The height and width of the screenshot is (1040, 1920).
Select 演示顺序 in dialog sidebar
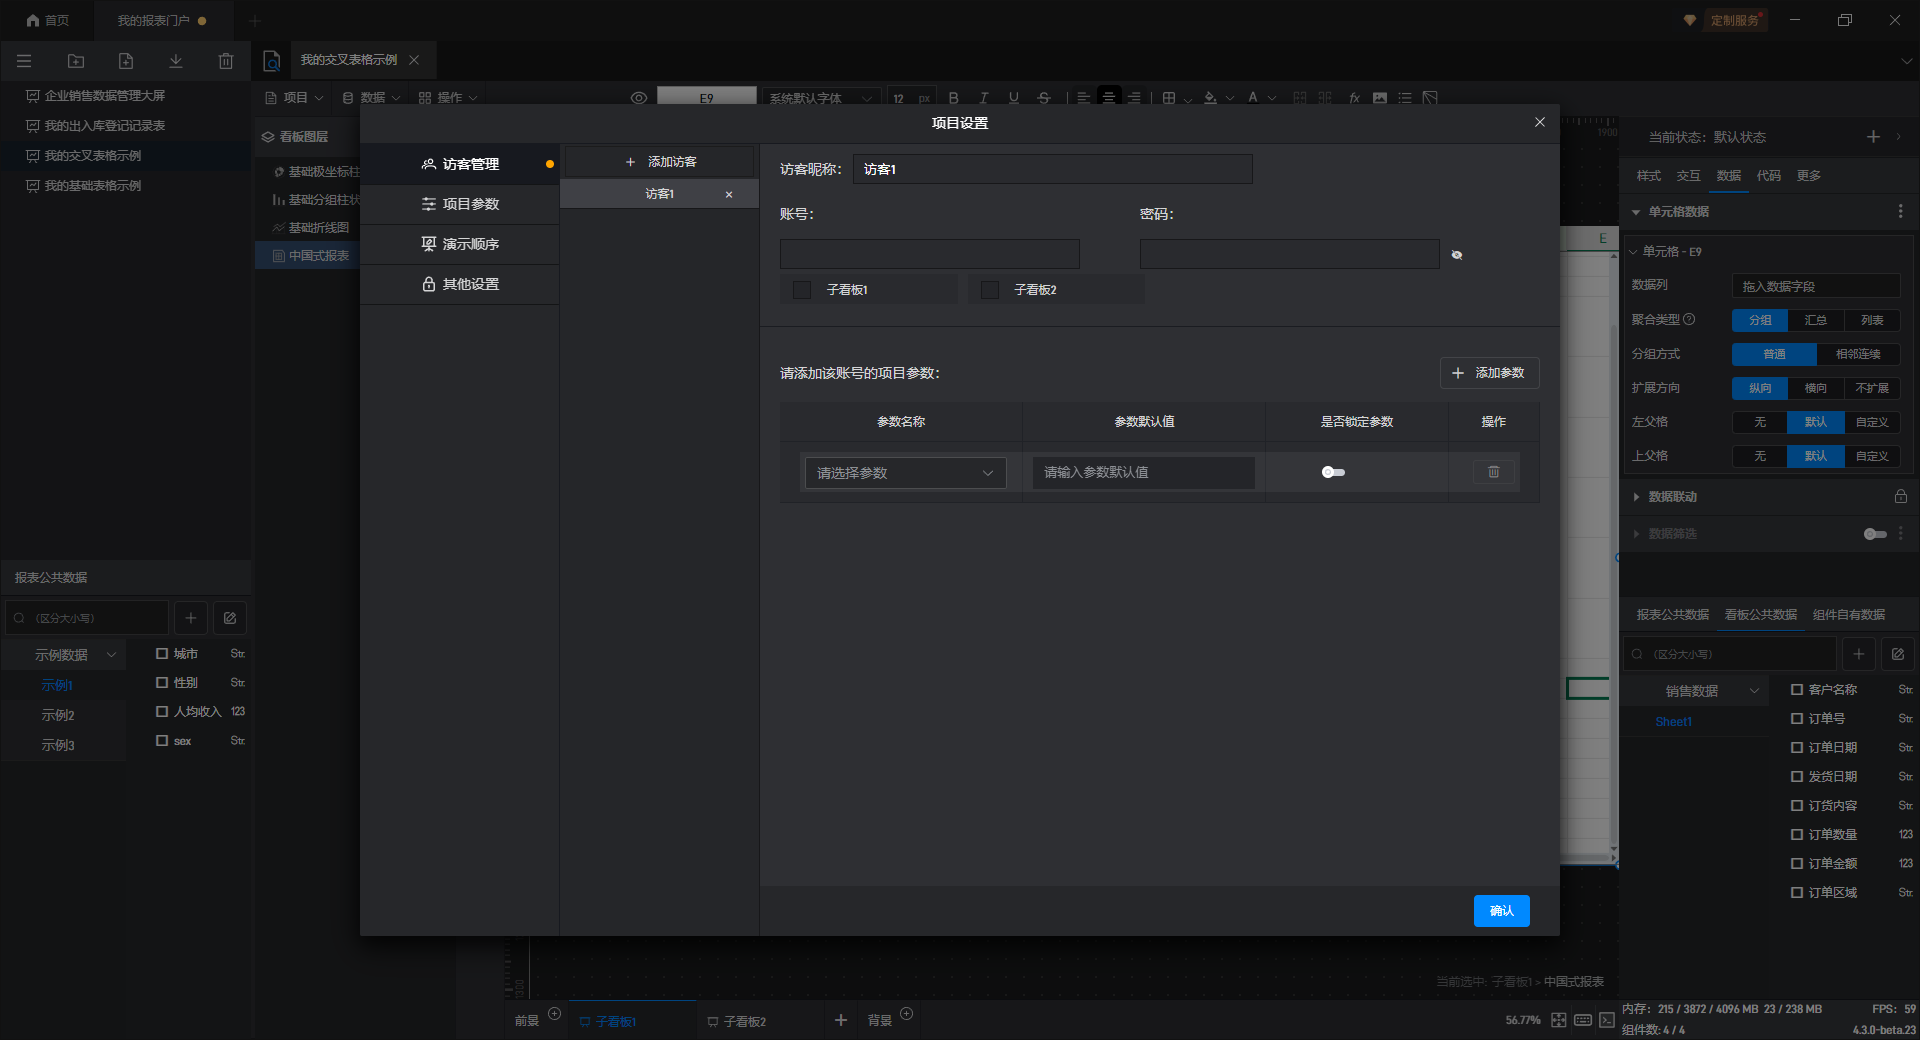459,244
